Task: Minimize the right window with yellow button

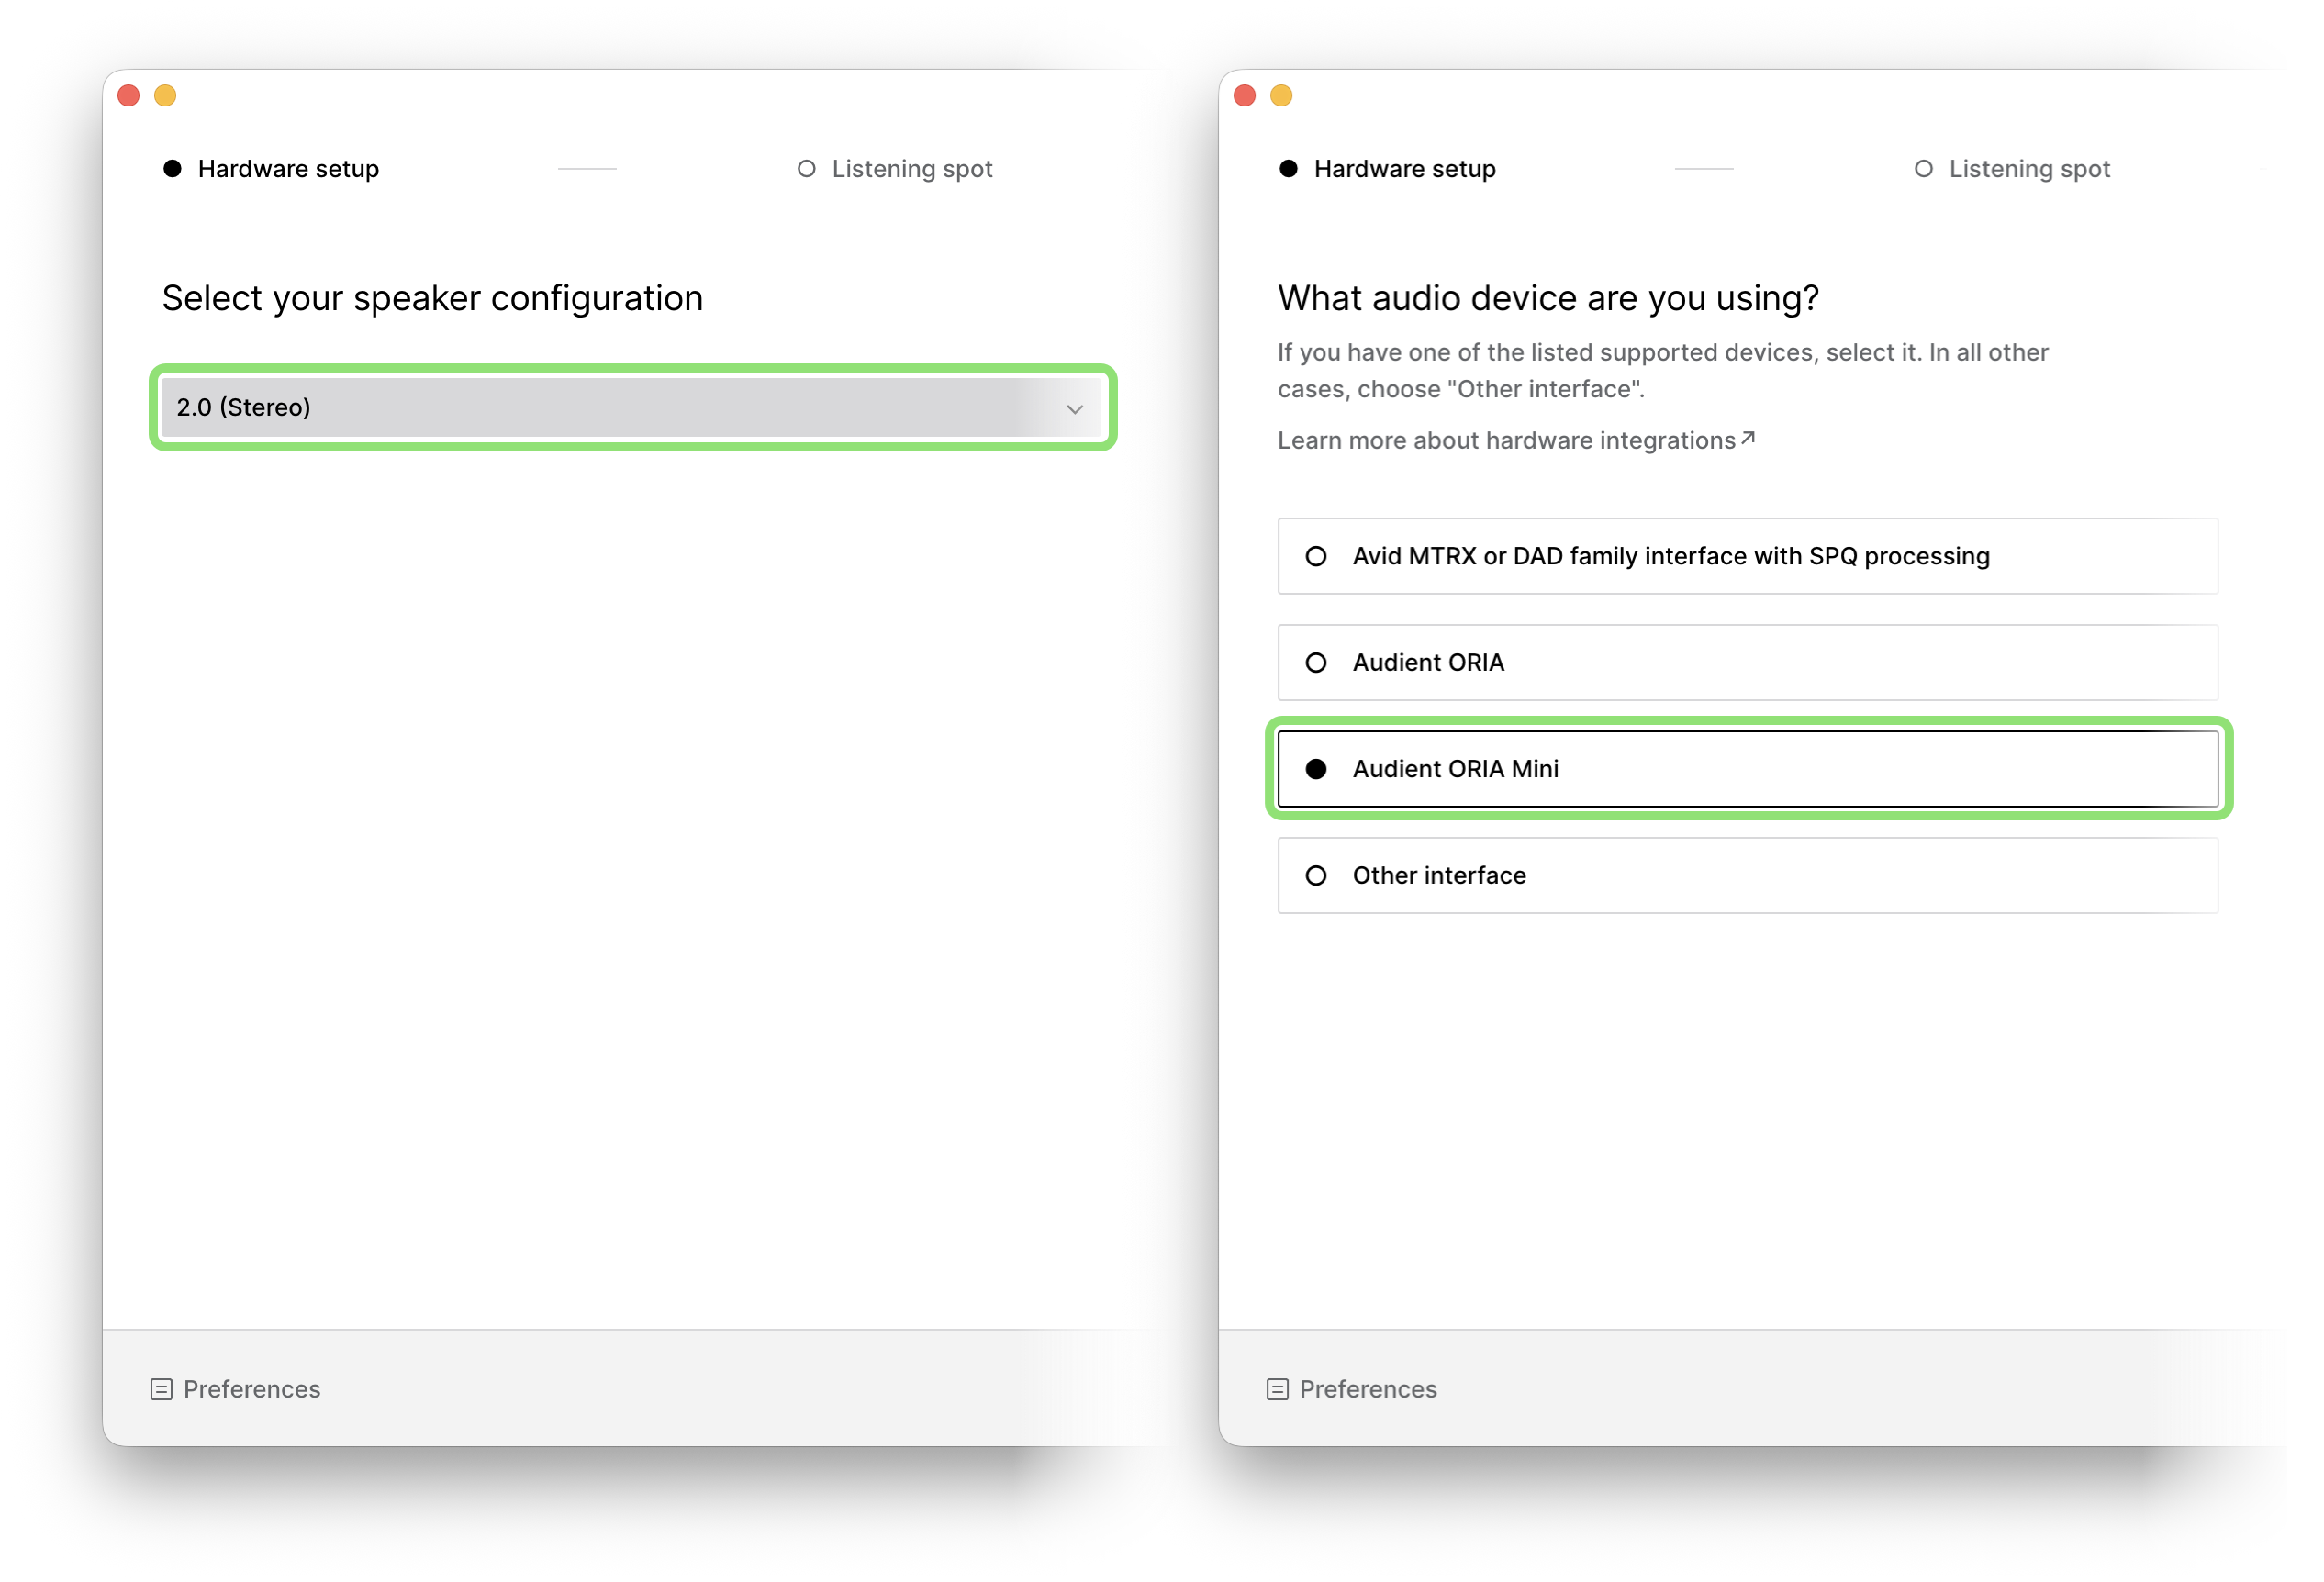Action: pyautogui.click(x=1281, y=95)
